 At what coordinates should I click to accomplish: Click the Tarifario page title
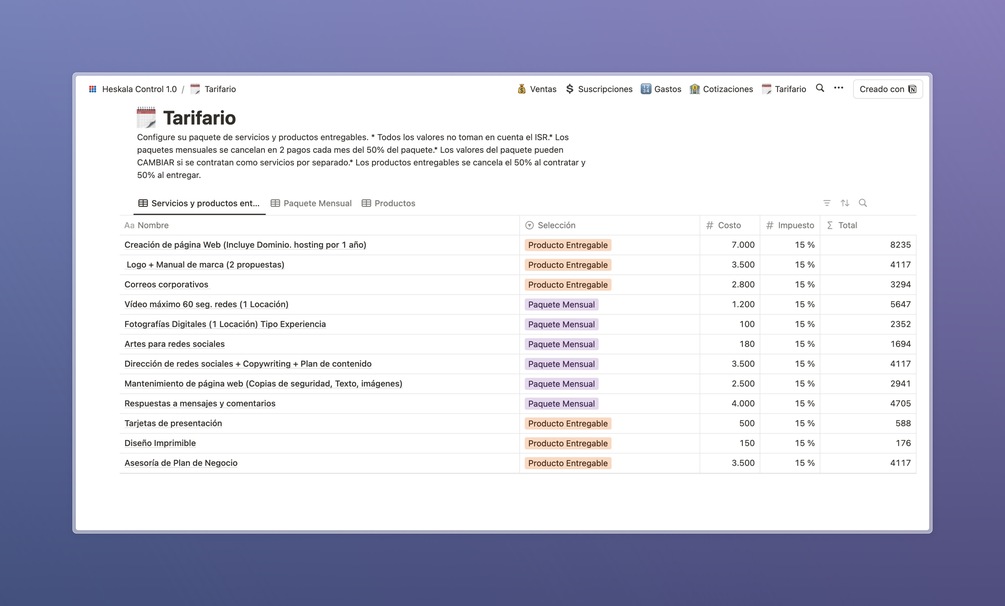(x=199, y=118)
